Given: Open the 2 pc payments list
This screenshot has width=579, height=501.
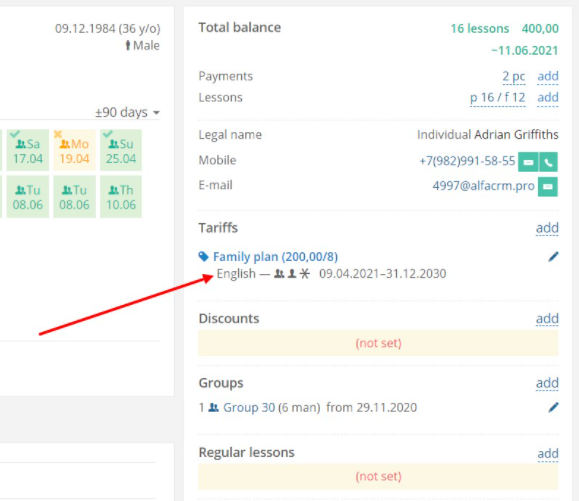Looking at the screenshot, I should [514, 76].
